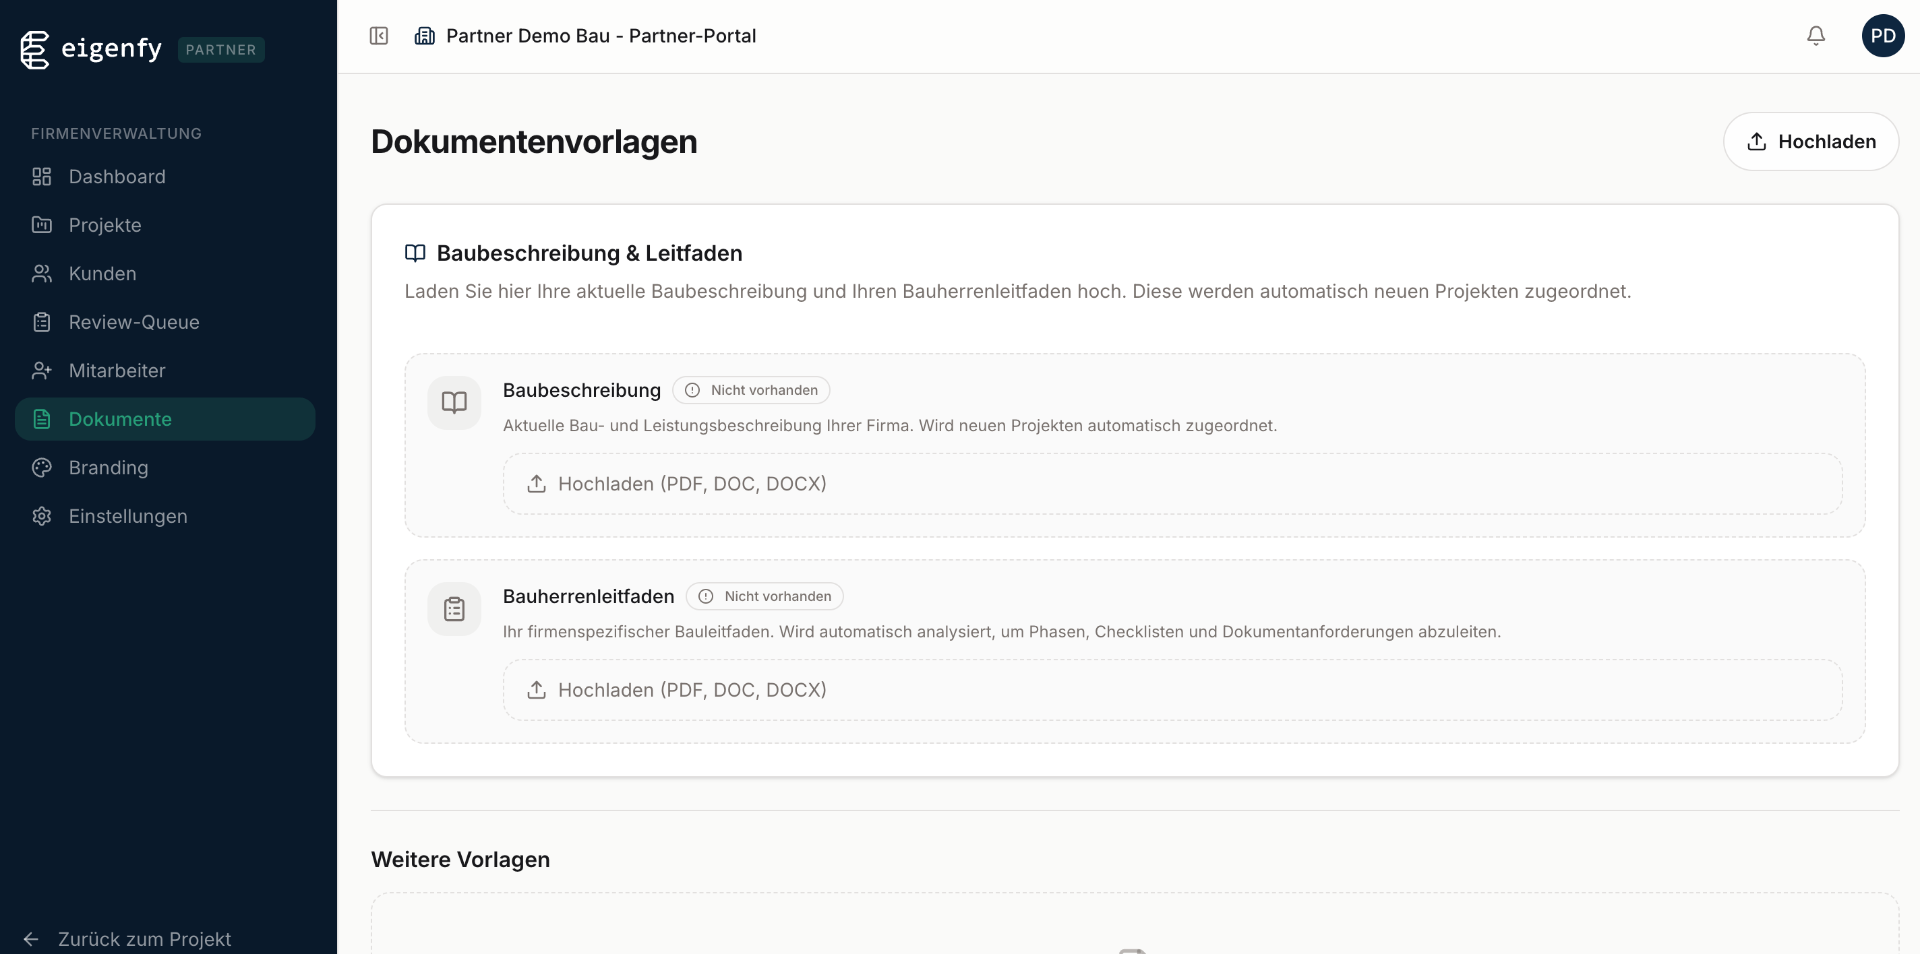Click the Baubeschreibung book icon tile

[454, 402]
